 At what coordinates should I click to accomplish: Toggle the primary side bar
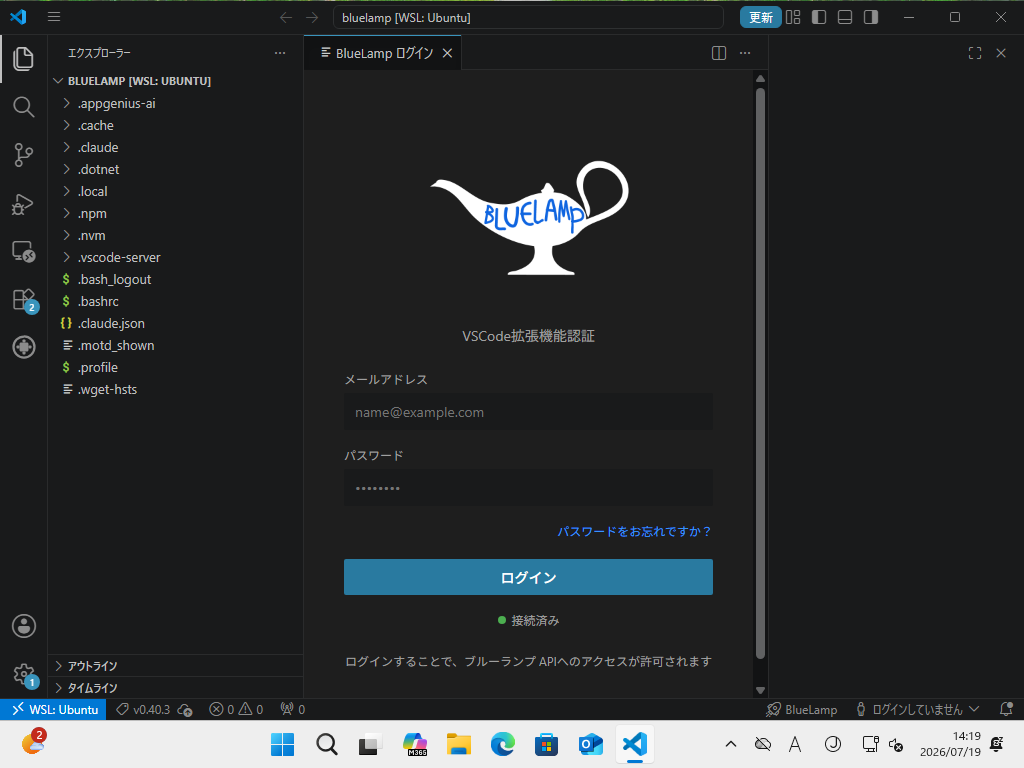pyautogui.click(x=819, y=18)
